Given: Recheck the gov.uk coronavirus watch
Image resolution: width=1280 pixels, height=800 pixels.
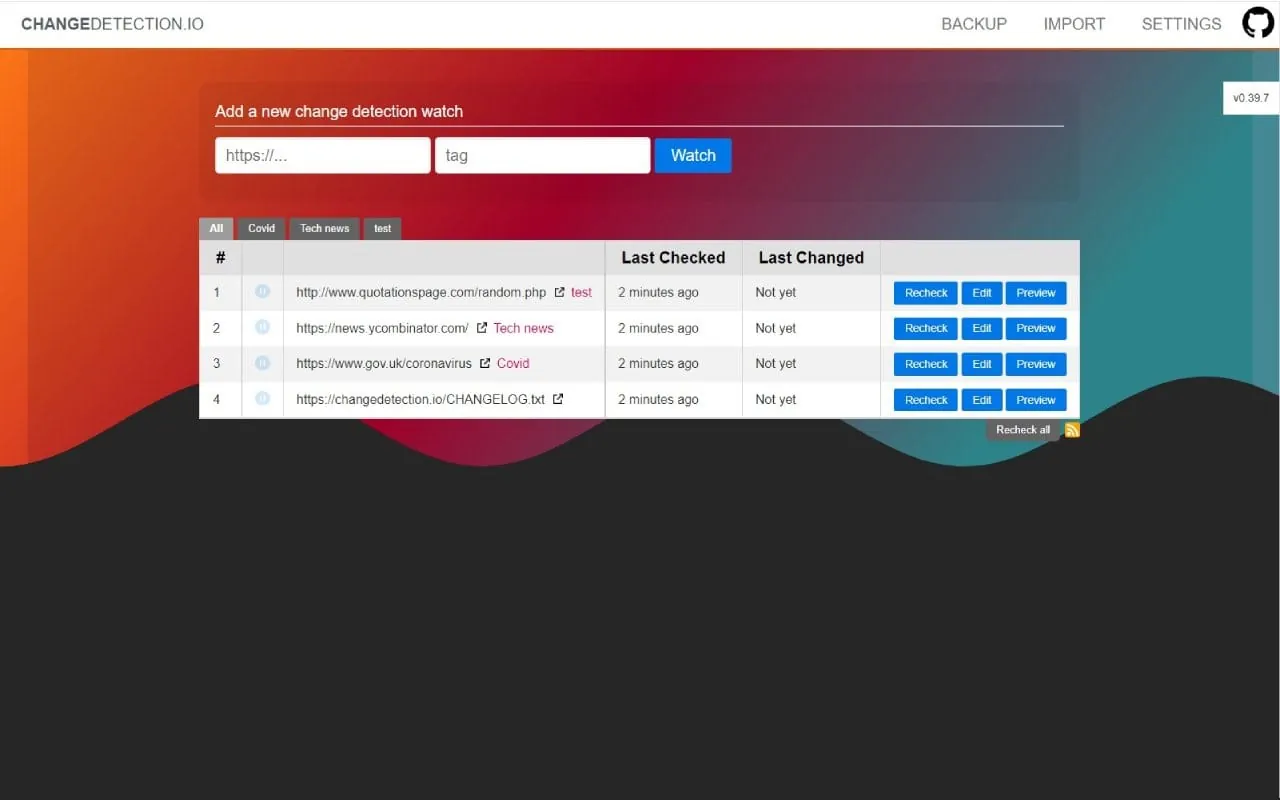Looking at the screenshot, I should [x=926, y=364].
